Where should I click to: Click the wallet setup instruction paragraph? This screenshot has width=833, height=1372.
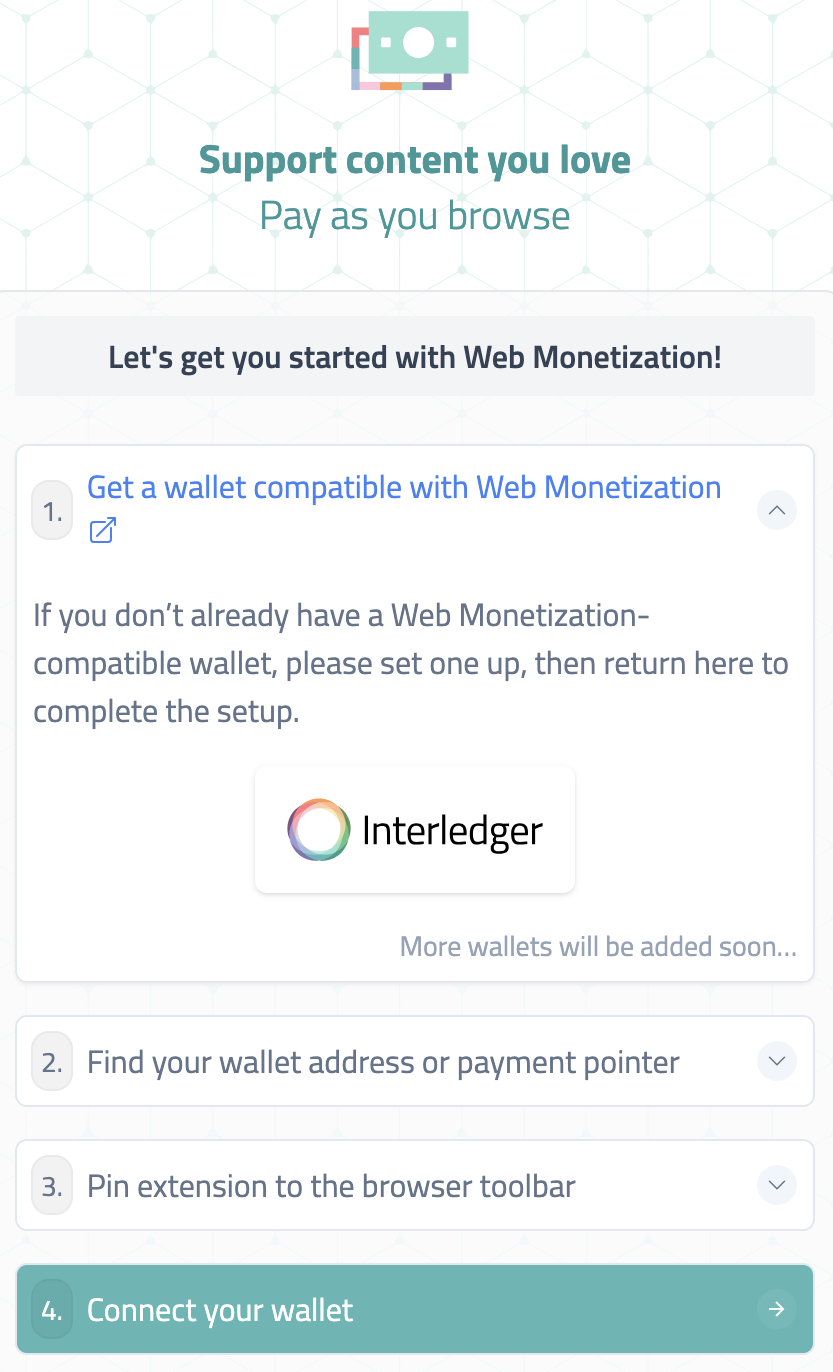tap(411, 663)
